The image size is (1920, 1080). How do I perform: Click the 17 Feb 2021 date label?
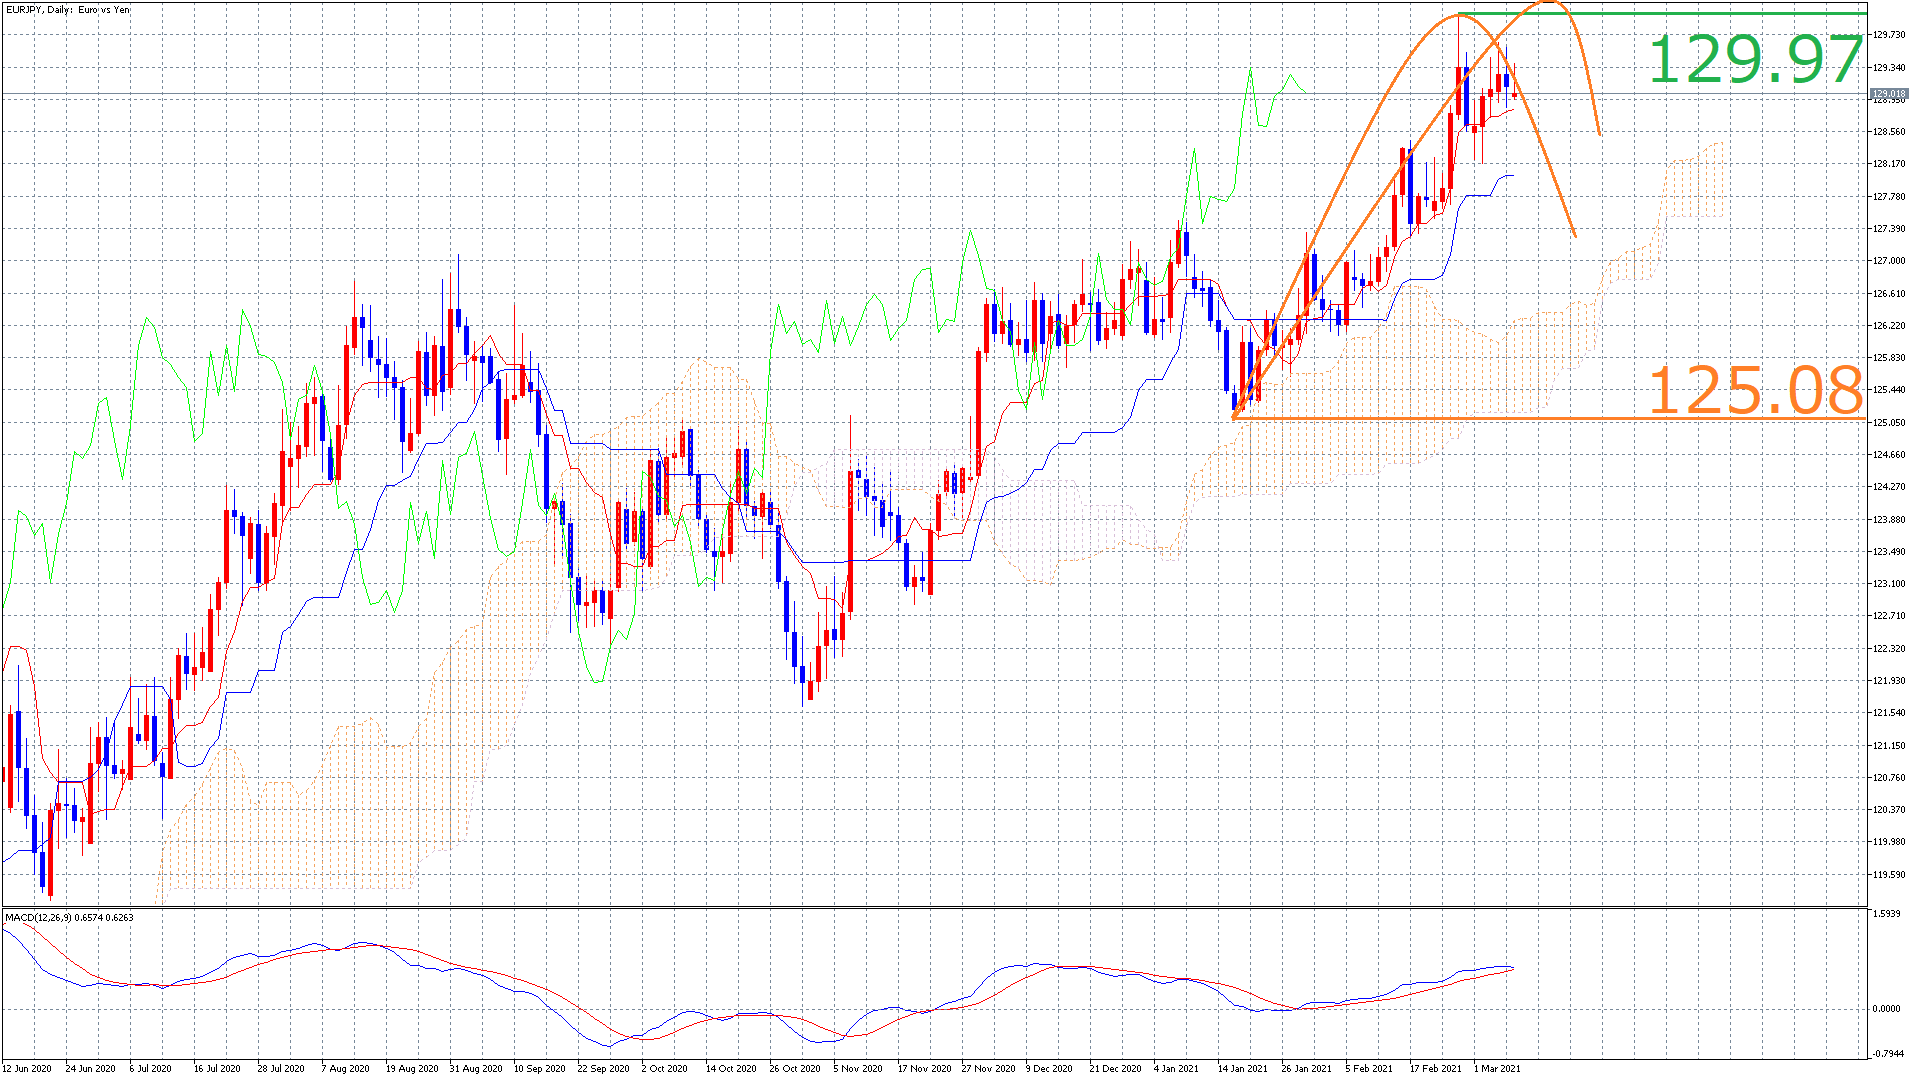[x=1435, y=1068]
